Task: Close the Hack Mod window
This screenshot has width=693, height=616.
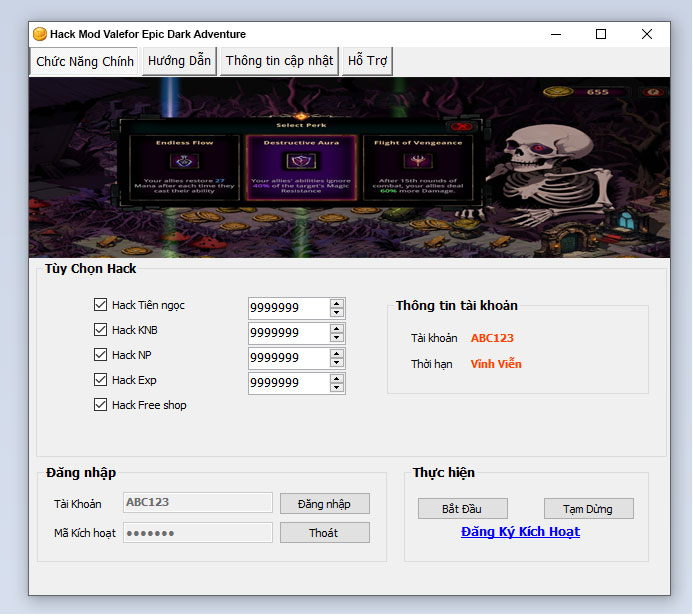Action: (647, 34)
